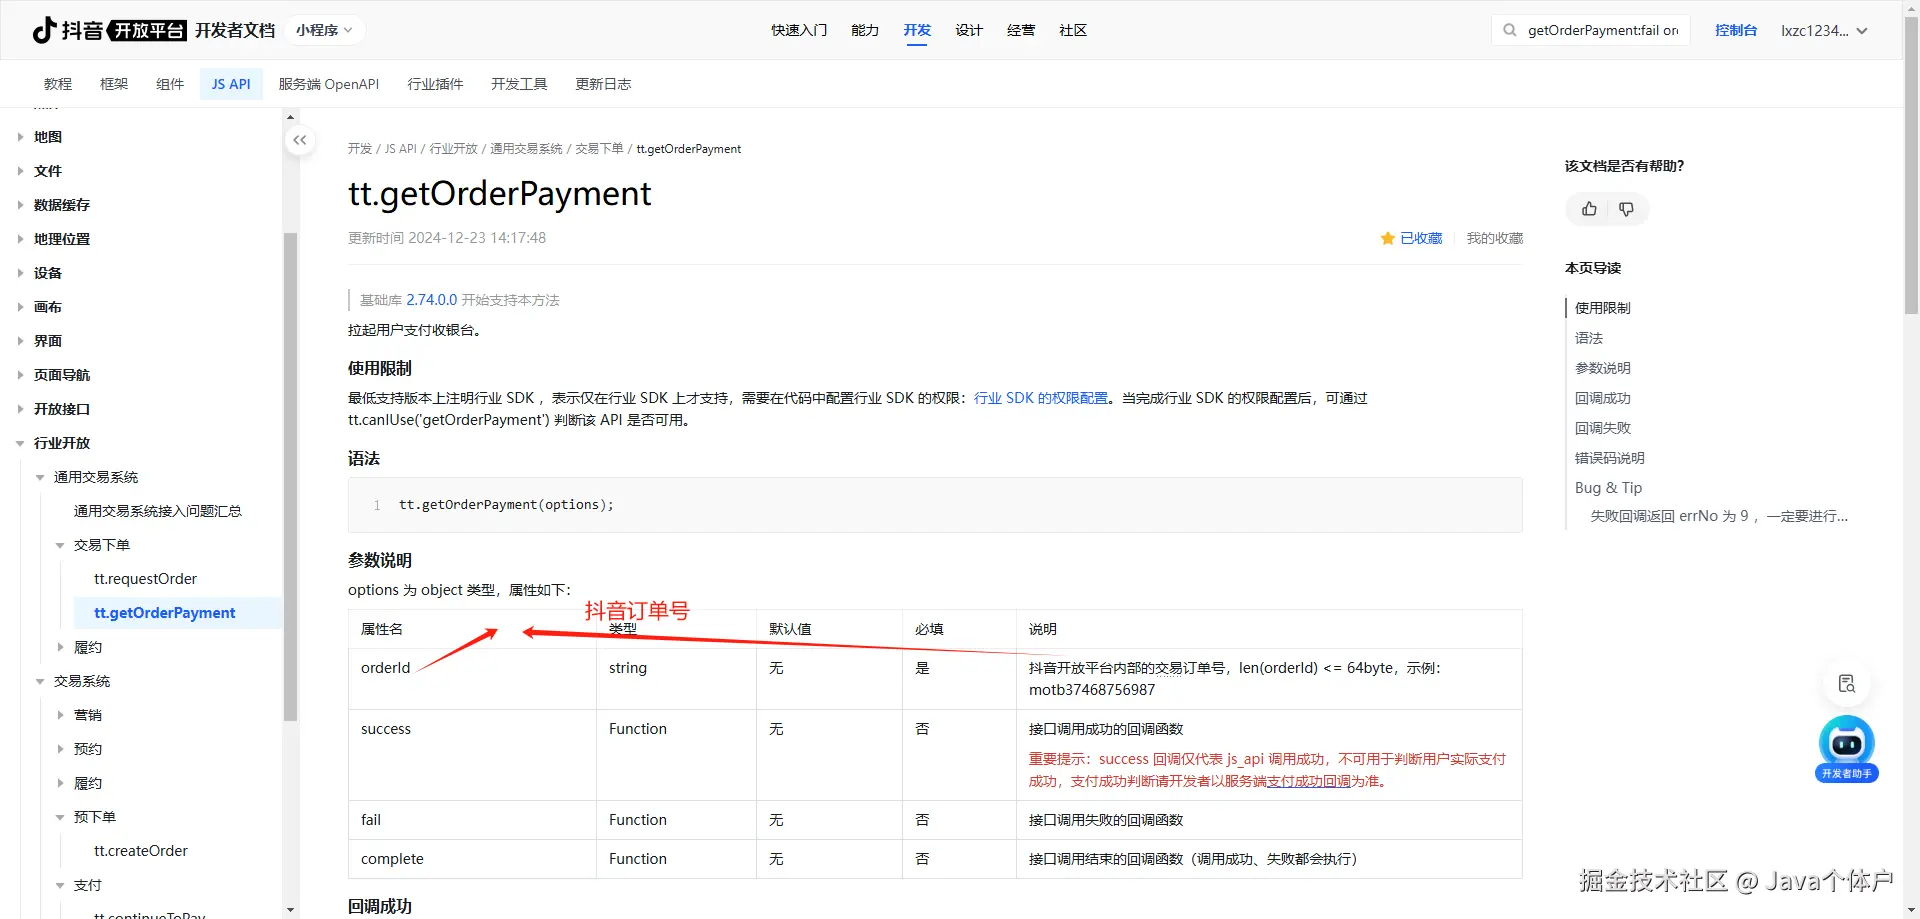The width and height of the screenshot is (1920, 919).
Task: Switch to the 教程 tab
Action: point(58,84)
